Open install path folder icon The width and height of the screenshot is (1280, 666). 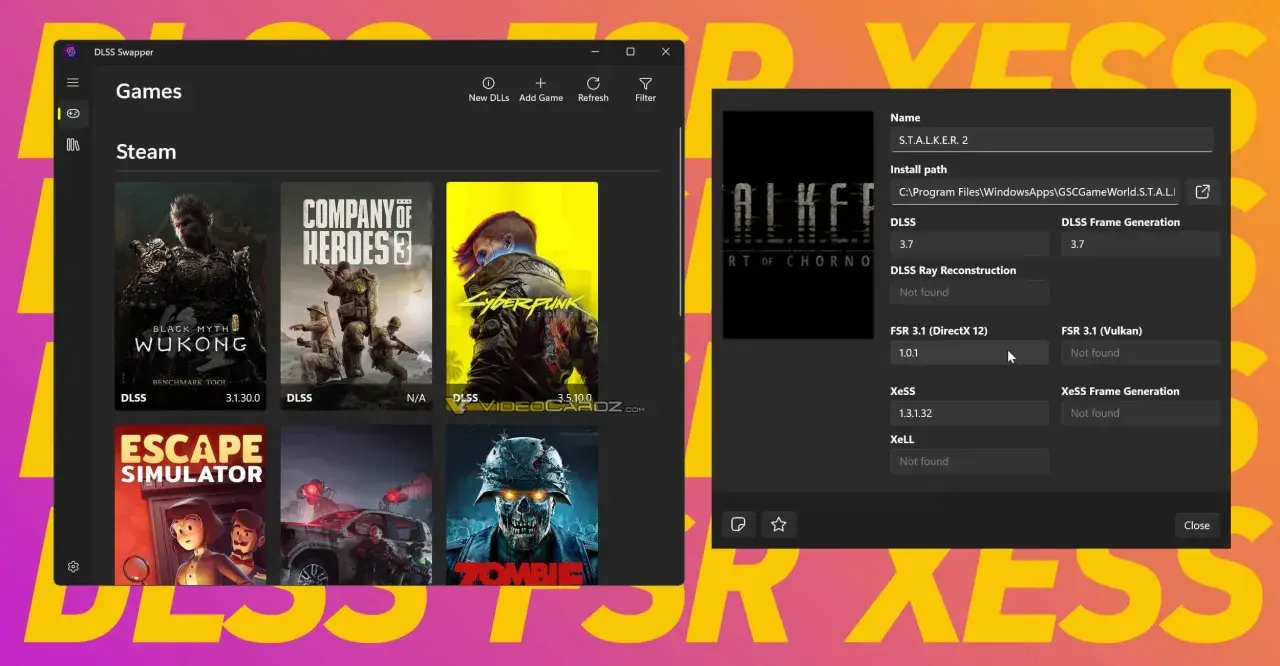coord(1203,192)
